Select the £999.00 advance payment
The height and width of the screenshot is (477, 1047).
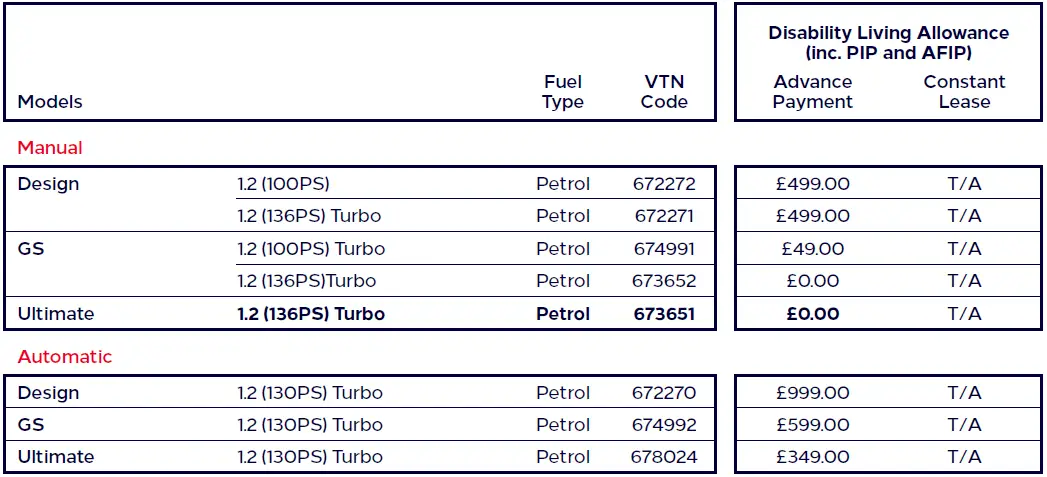coord(813,393)
